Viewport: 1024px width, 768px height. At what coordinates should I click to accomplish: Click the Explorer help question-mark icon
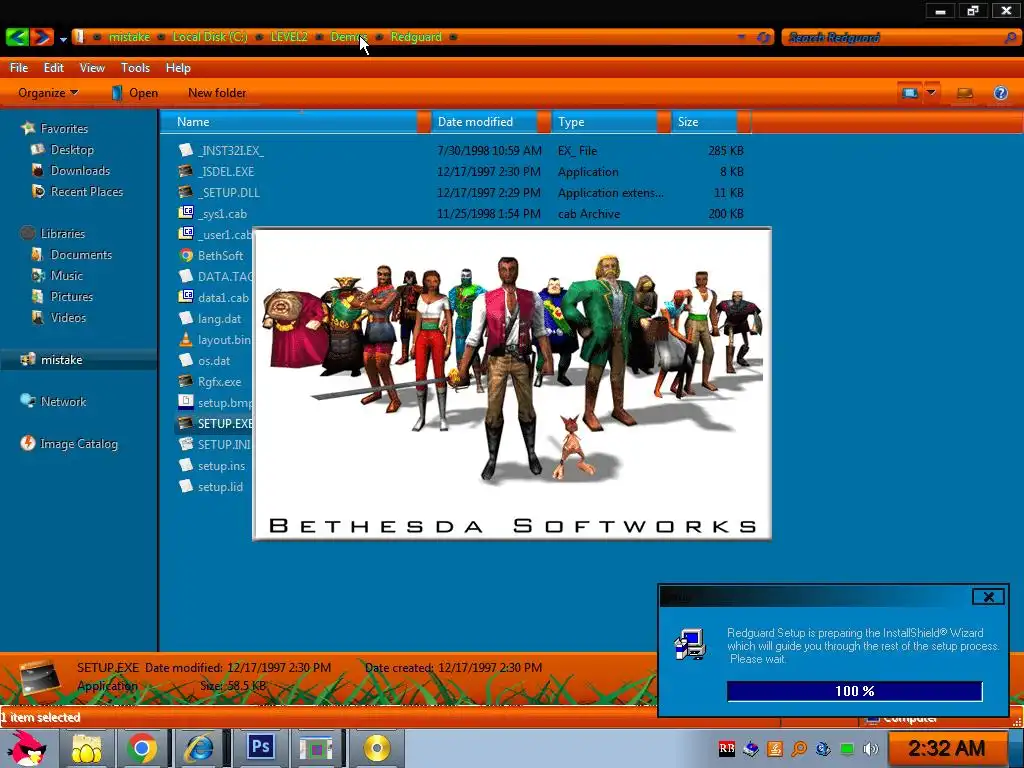click(1000, 93)
